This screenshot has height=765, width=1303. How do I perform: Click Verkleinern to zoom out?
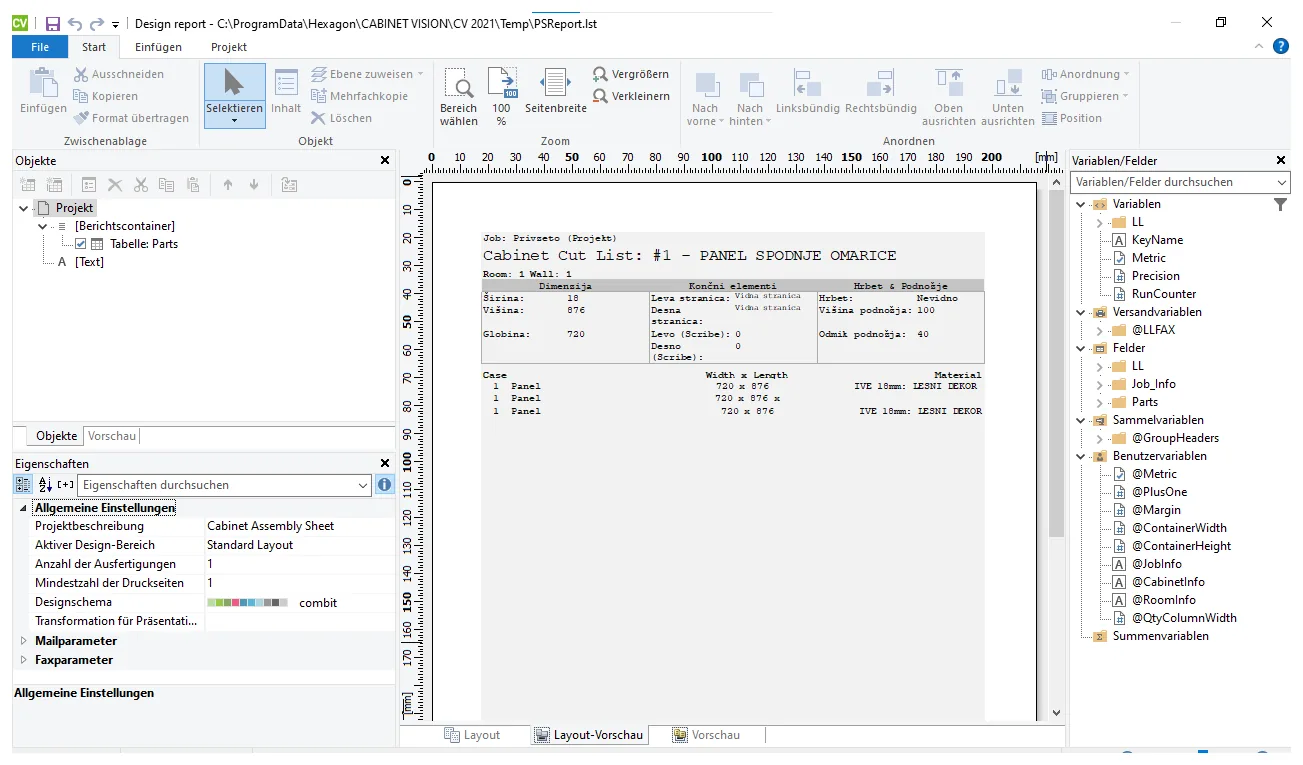point(630,96)
